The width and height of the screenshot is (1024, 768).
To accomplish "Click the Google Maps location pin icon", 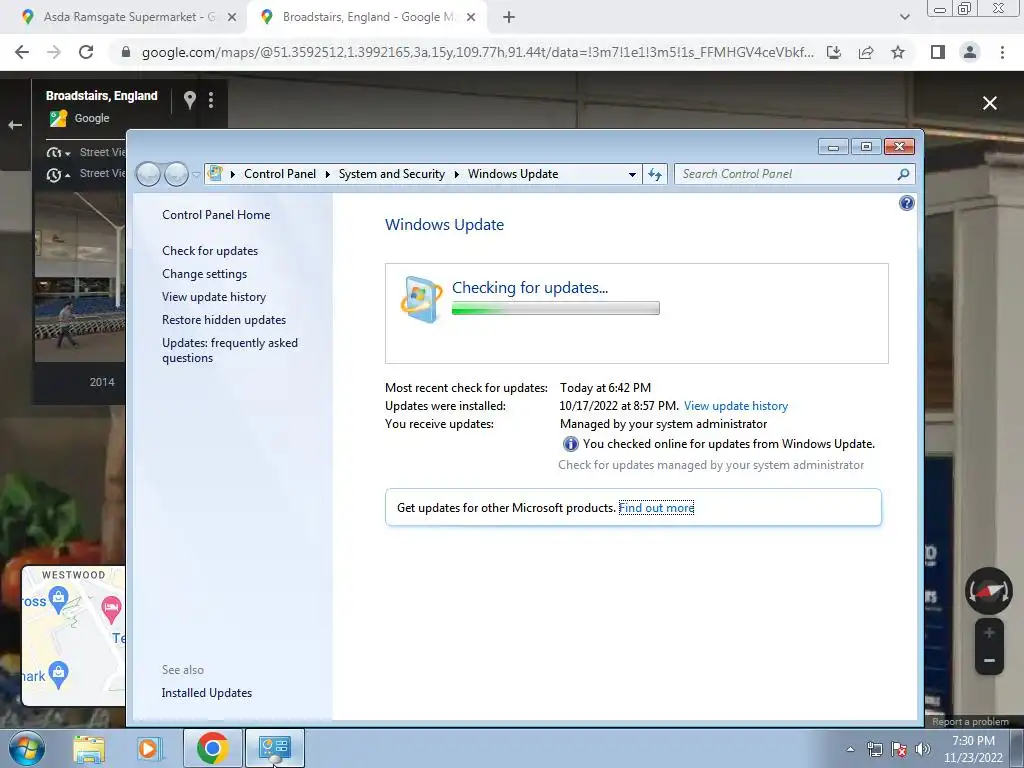I will tap(189, 100).
